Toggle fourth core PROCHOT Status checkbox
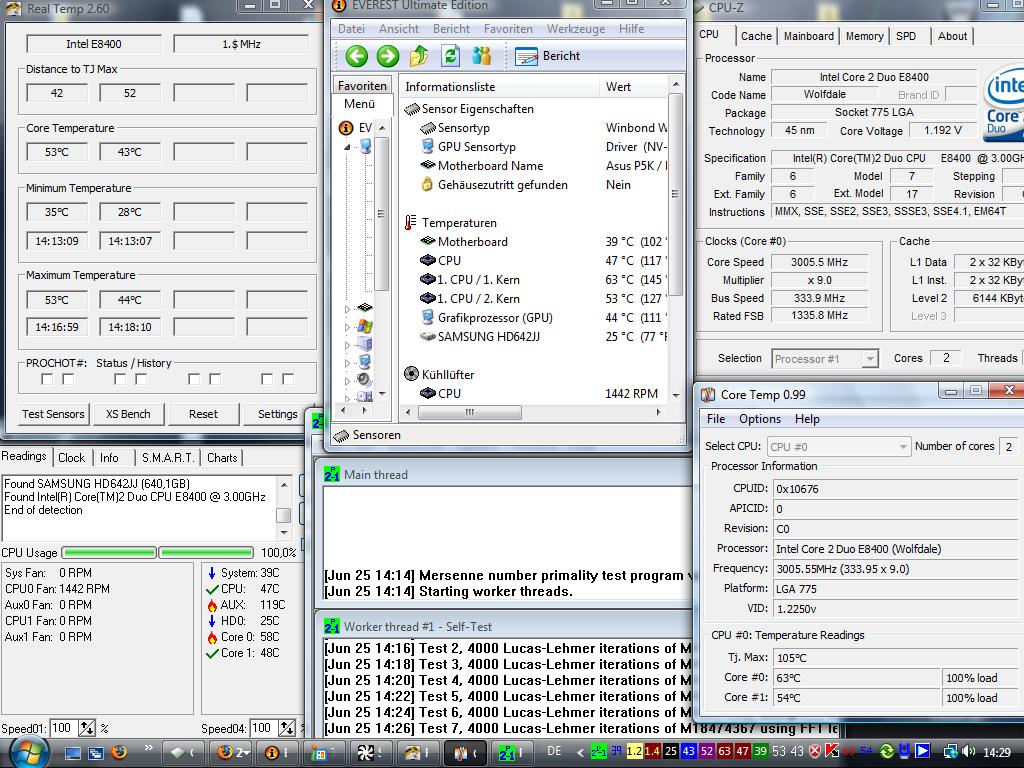Screen dimensions: 1024x768 pyautogui.click(x=266, y=379)
